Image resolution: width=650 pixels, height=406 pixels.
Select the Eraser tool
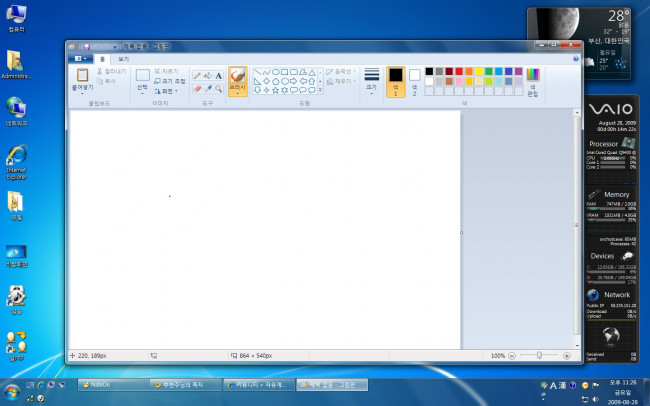click(x=197, y=89)
